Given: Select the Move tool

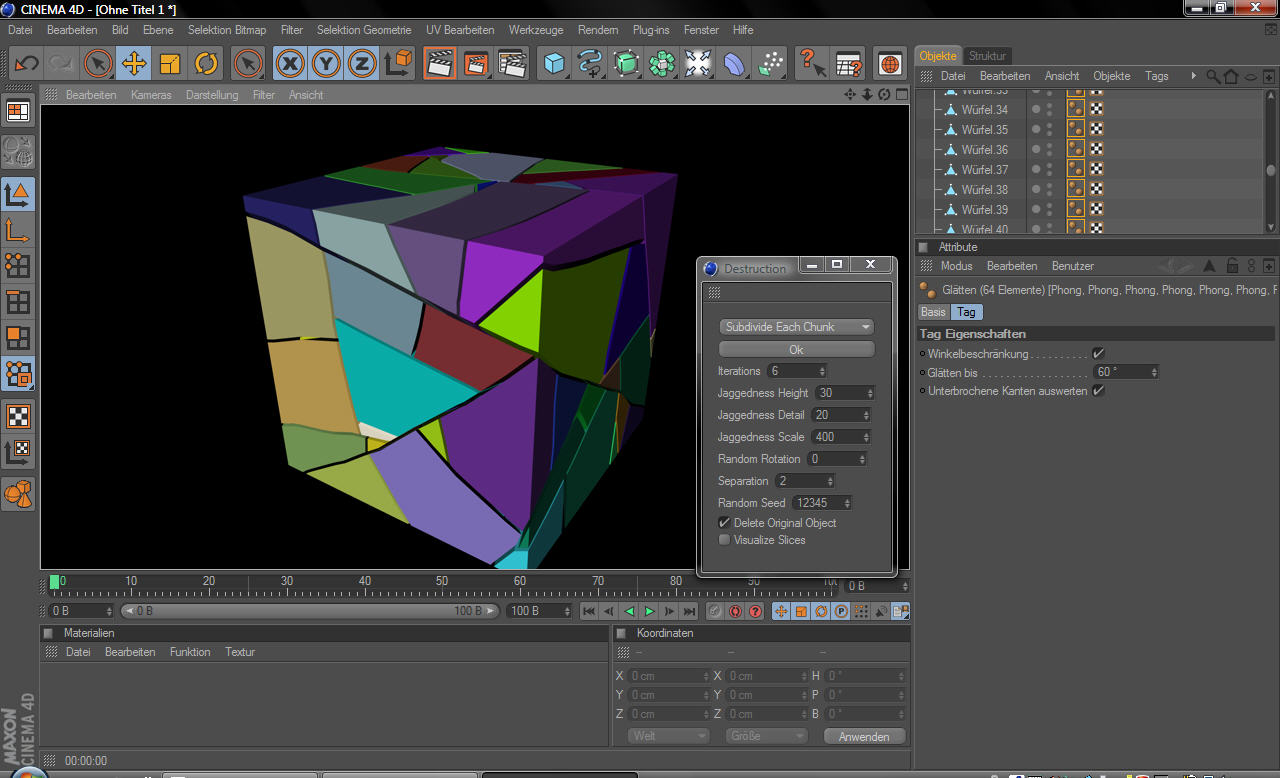Looking at the screenshot, I should pos(133,64).
